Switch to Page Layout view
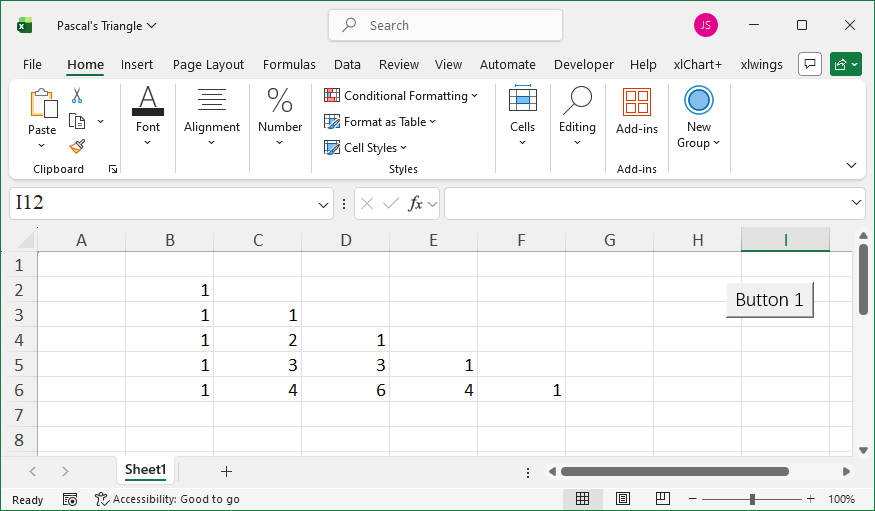Image resolution: width=875 pixels, height=511 pixels. click(622, 499)
